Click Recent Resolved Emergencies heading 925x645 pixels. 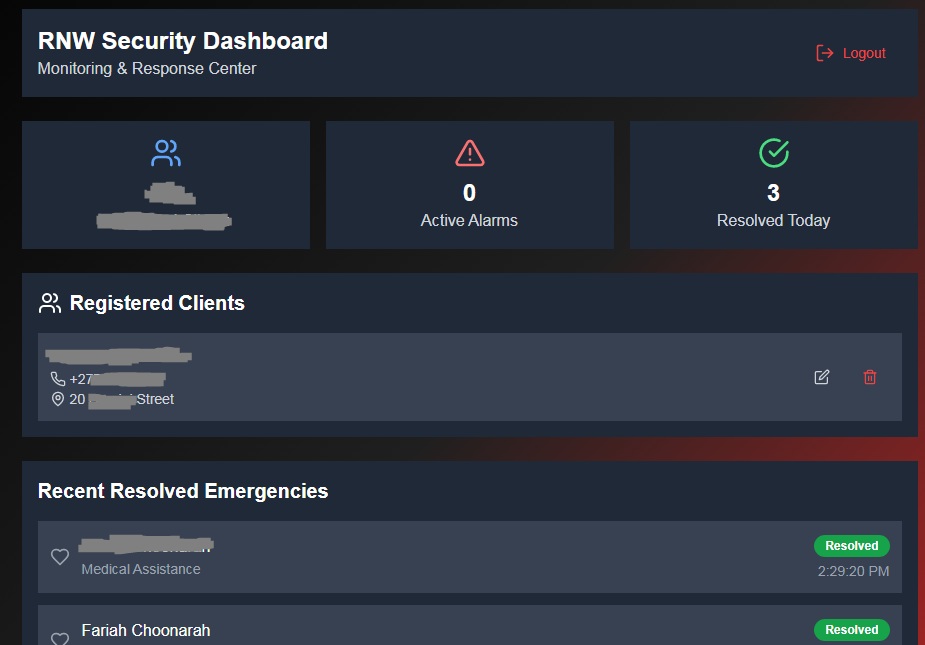[x=183, y=491]
